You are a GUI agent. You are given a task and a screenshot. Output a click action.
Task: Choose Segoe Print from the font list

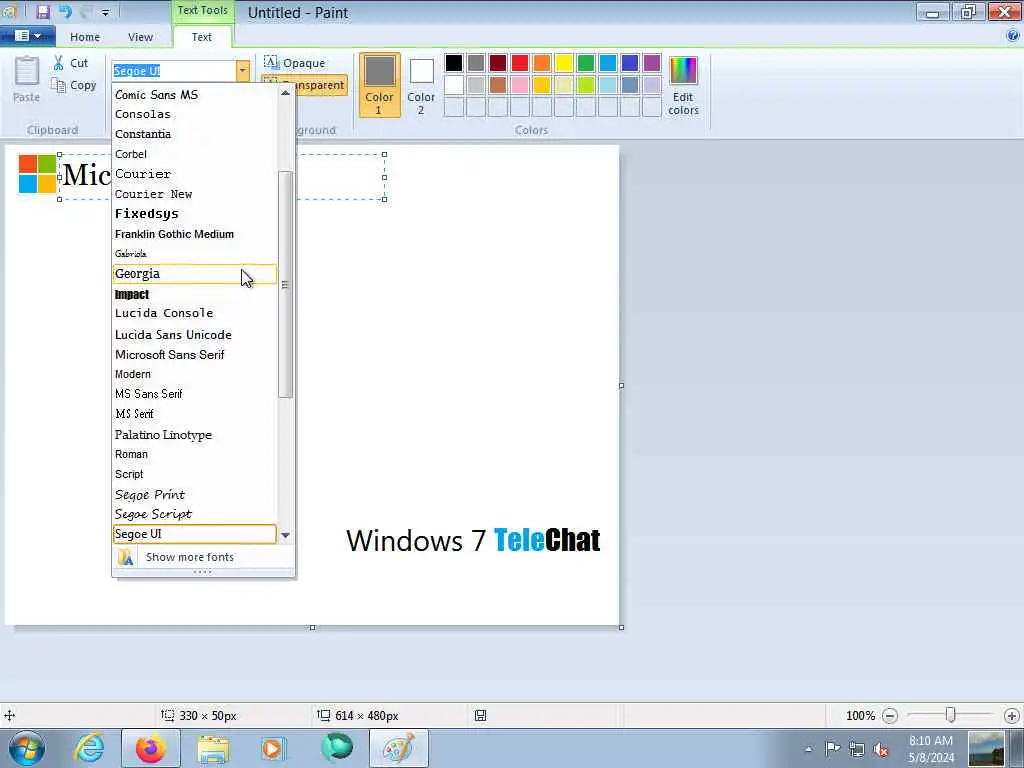[x=195, y=494]
